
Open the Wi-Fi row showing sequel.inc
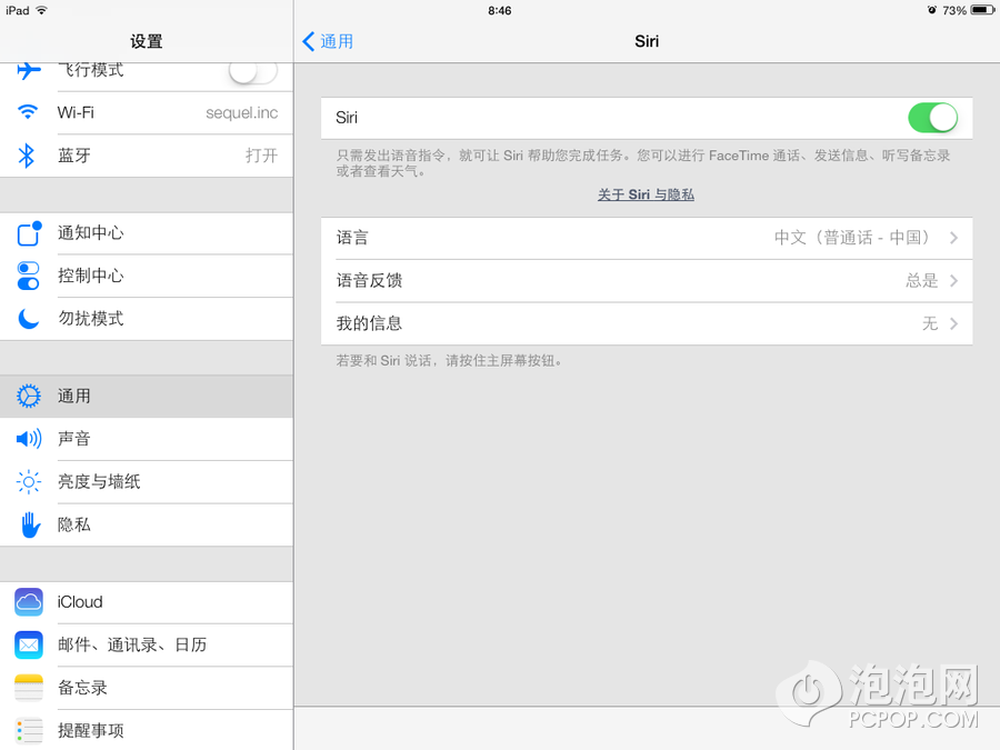click(x=147, y=112)
